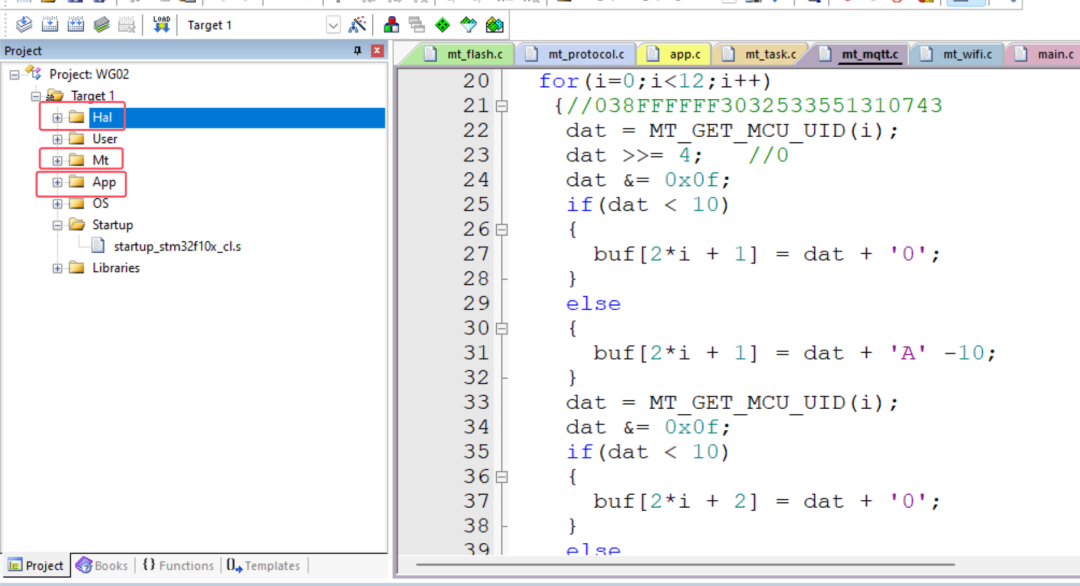The width and height of the screenshot is (1080, 586).
Task: Open Manage Project Items colored blocks icon
Action: coord(391,25)
